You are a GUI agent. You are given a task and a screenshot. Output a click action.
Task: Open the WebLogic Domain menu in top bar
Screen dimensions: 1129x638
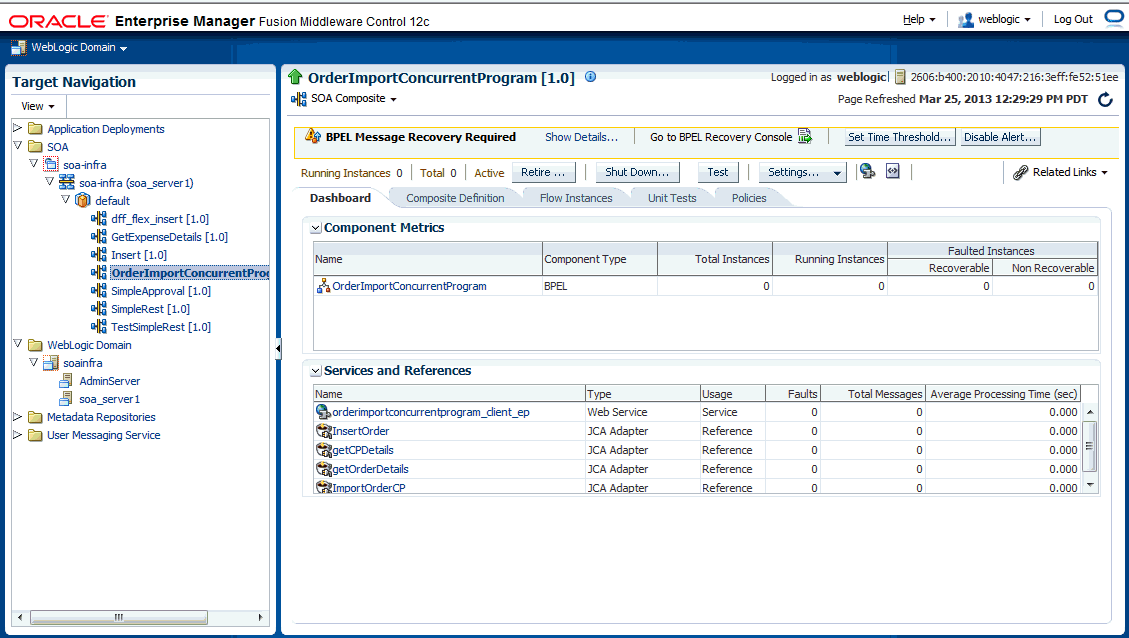click(79, 48)
